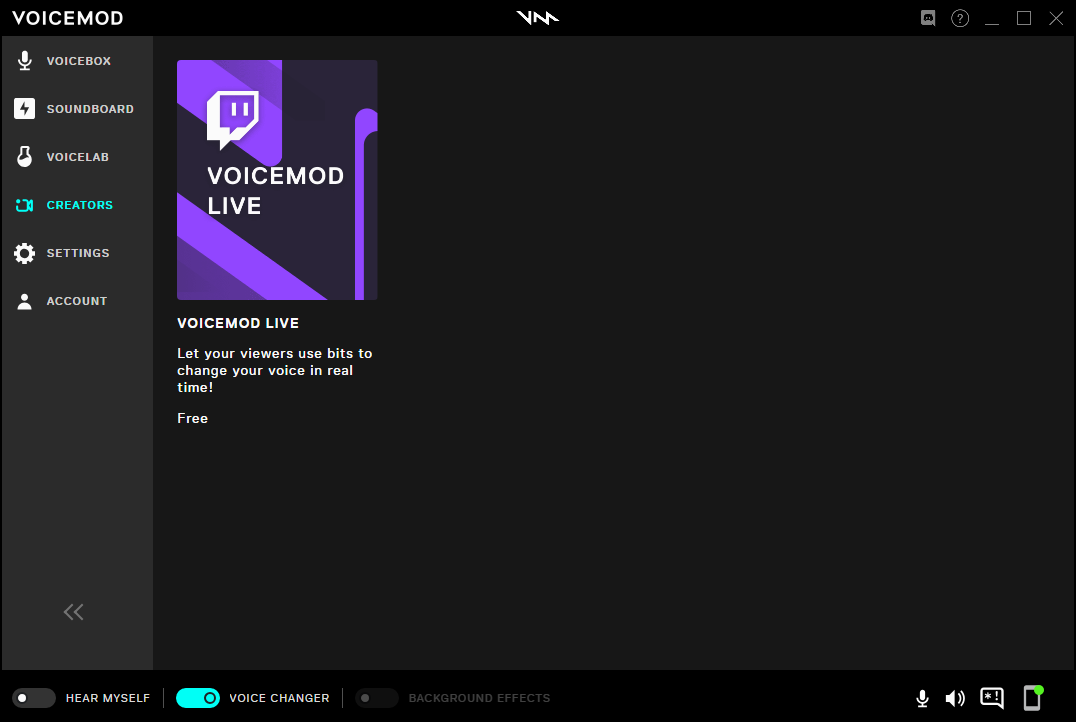1076x722 pixels.
Task: Click the Creators camera icon
Action: coord(25,205)
